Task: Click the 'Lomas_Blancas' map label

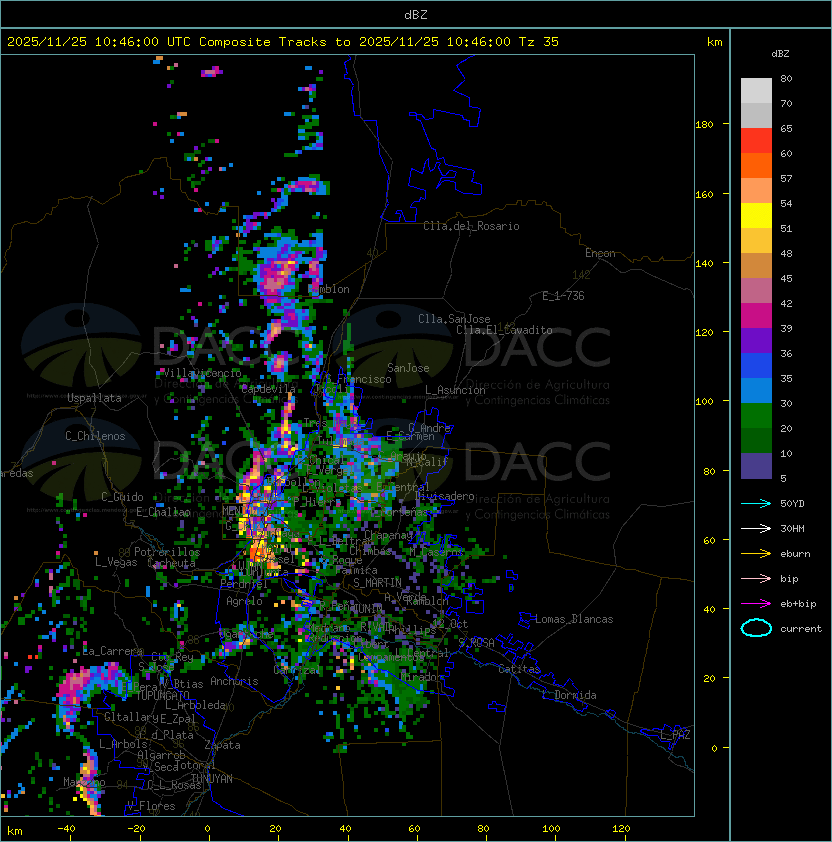Action: point(574,619)
